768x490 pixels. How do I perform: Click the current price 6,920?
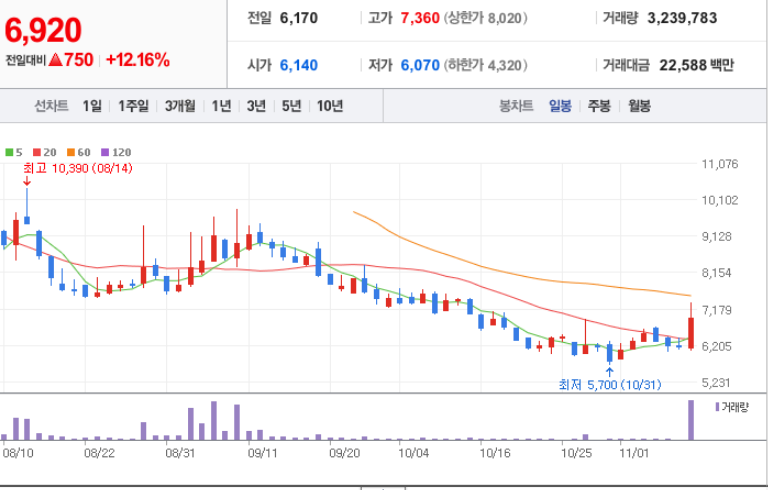coord(43,31)
